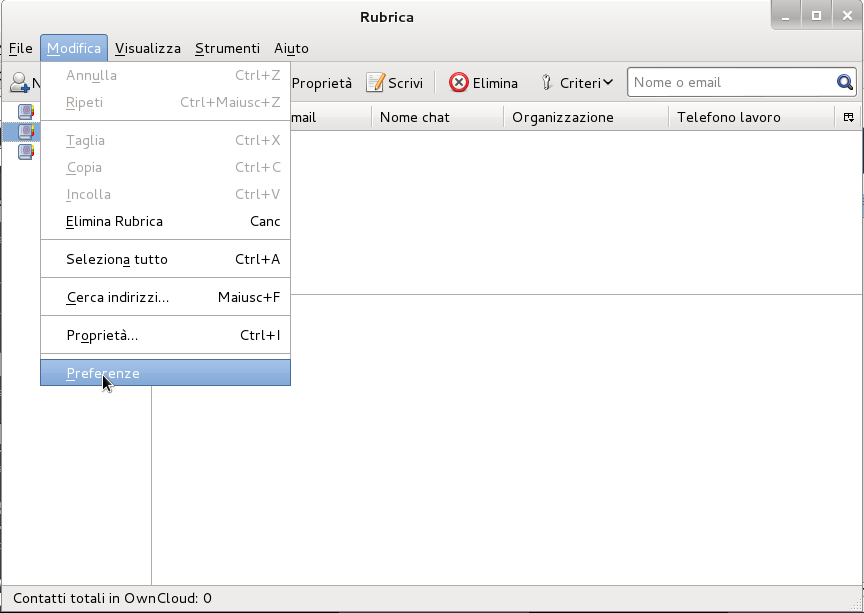Click the new contact icon in toolbar
The image size is (864, 613).
pyautogui.click(x=19, y=83)
